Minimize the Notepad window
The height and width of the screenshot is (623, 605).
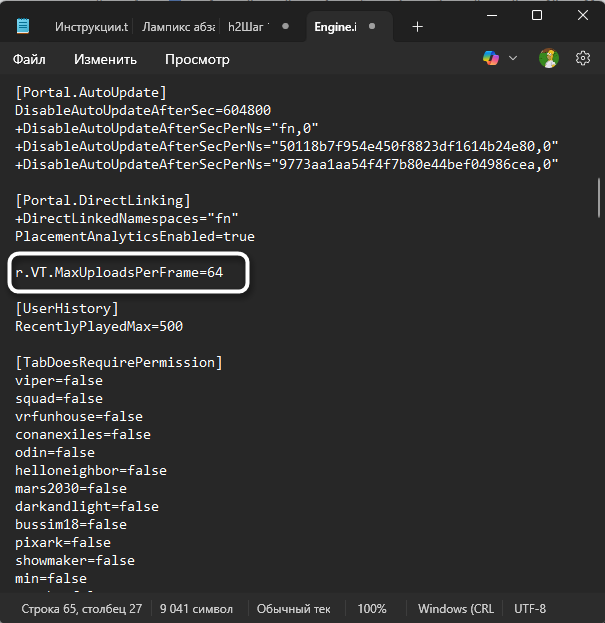click(x=492, y=15)
